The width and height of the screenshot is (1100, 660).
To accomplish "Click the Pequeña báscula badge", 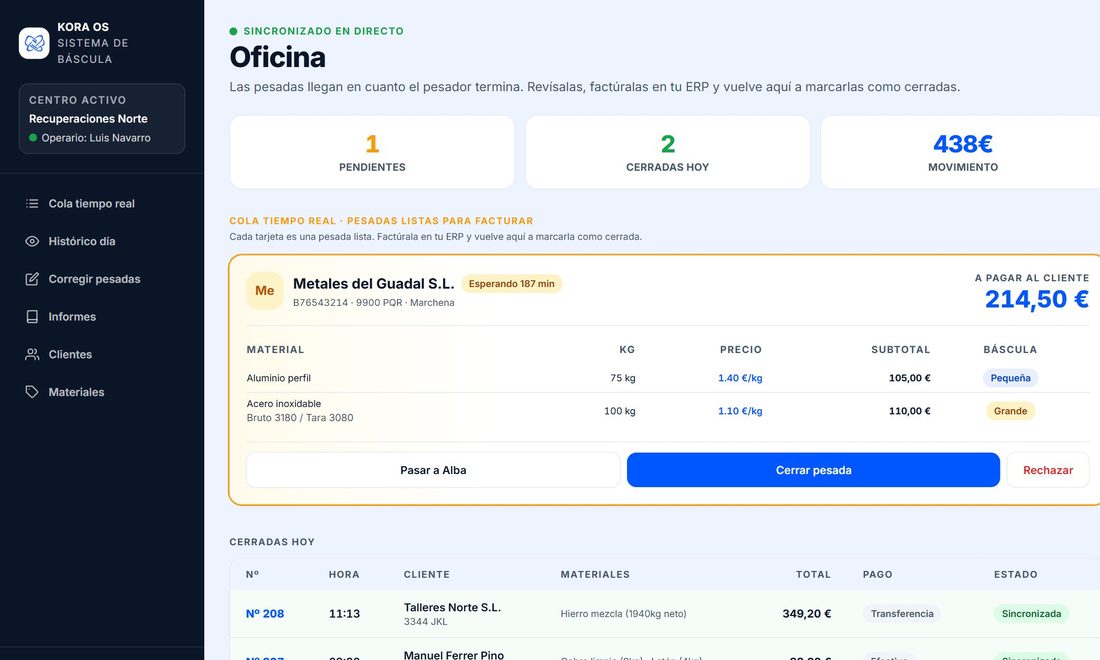I will (x=1010, y=378).
